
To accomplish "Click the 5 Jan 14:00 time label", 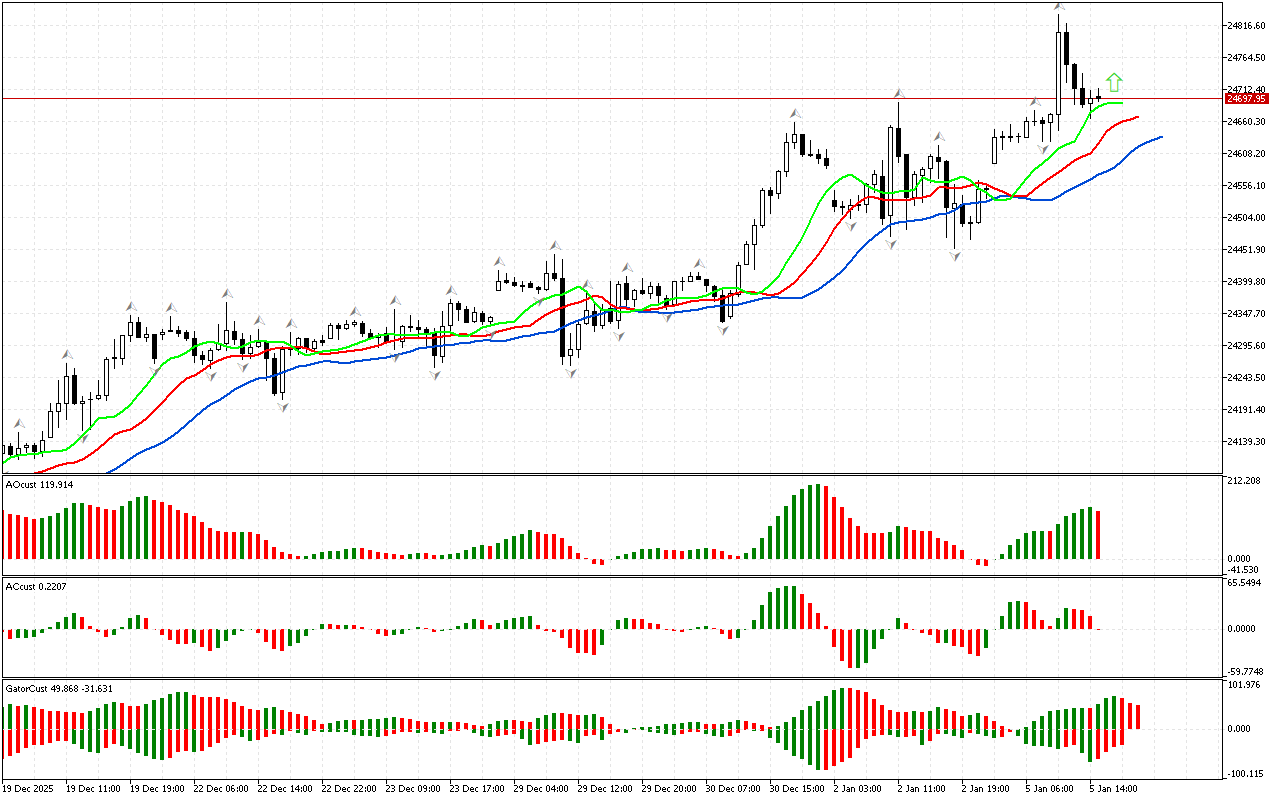I will (1111, 788).
